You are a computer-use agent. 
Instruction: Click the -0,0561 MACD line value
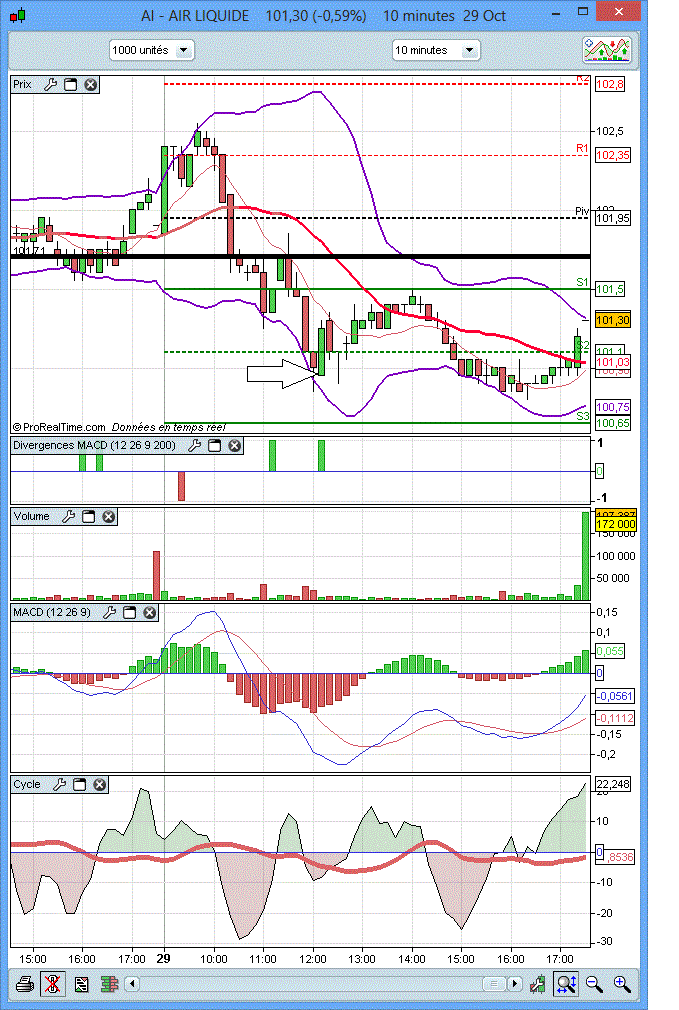(615, 696)
